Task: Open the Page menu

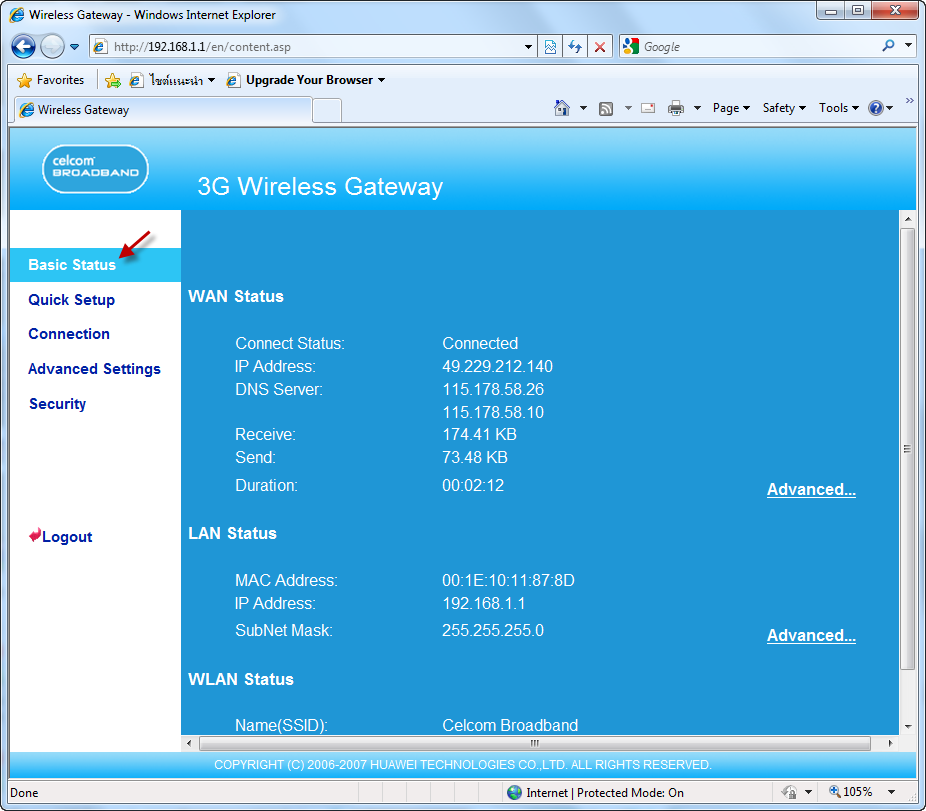Action: (731, 108)
